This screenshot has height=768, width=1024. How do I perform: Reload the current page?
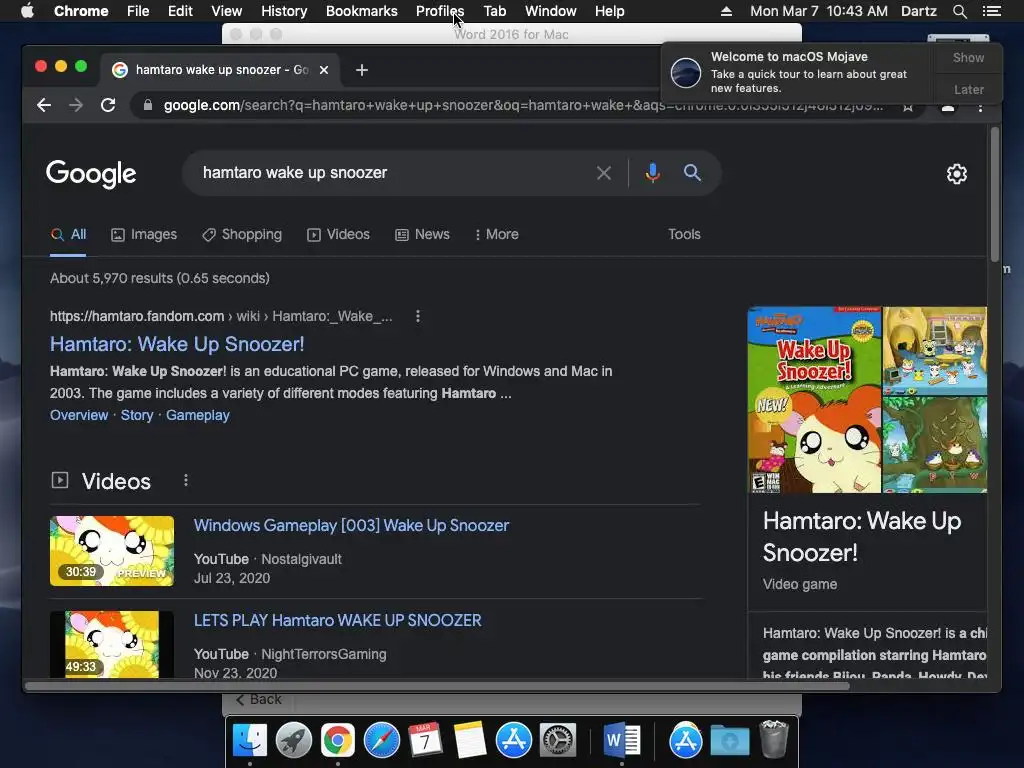click(x=108, y=105)
